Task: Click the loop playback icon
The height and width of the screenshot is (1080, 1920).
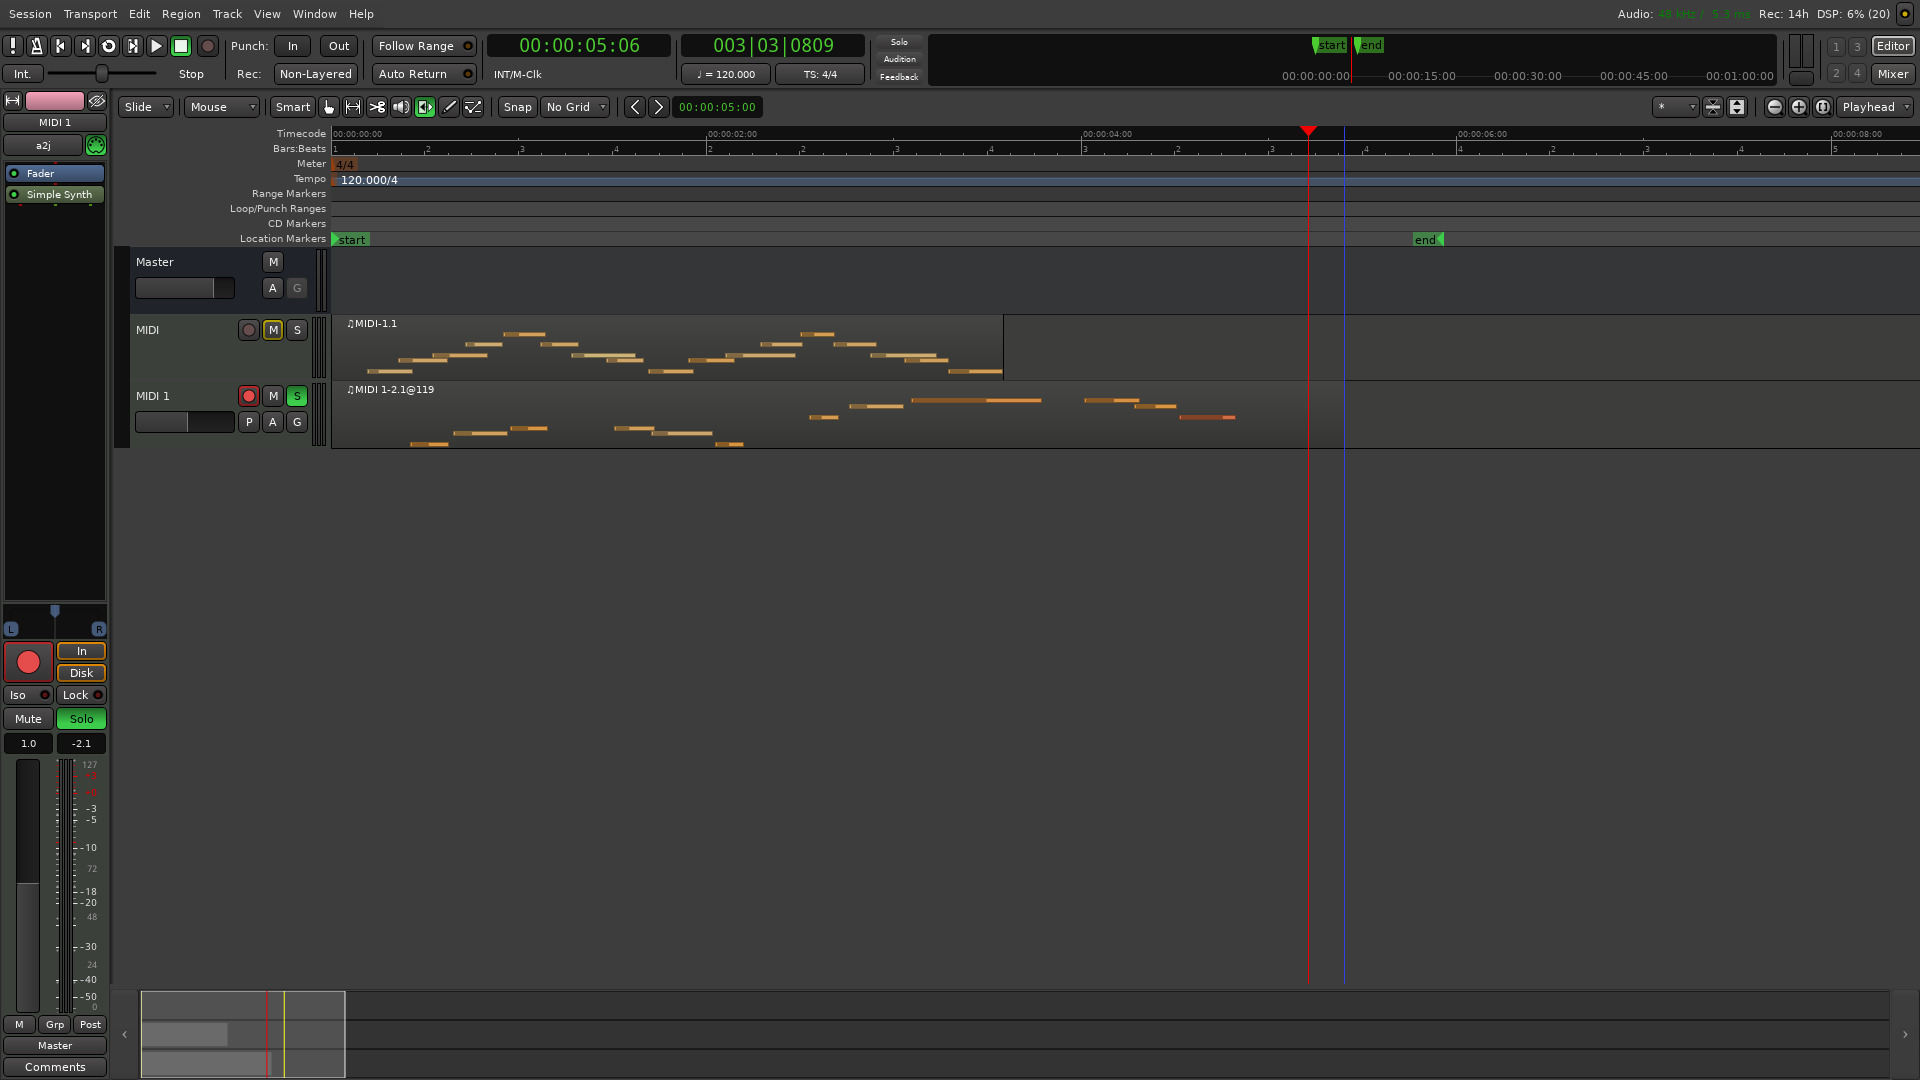Action: point(109,46)
